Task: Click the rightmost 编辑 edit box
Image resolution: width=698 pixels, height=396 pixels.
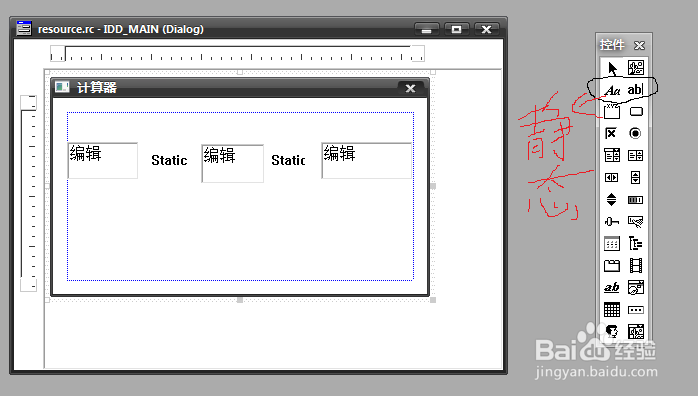Action: tap(366, 161)
